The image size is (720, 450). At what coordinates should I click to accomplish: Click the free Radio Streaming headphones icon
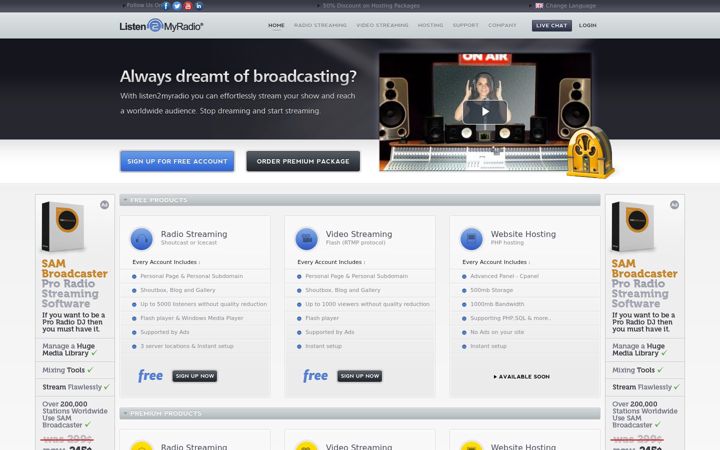pos(141,239)
